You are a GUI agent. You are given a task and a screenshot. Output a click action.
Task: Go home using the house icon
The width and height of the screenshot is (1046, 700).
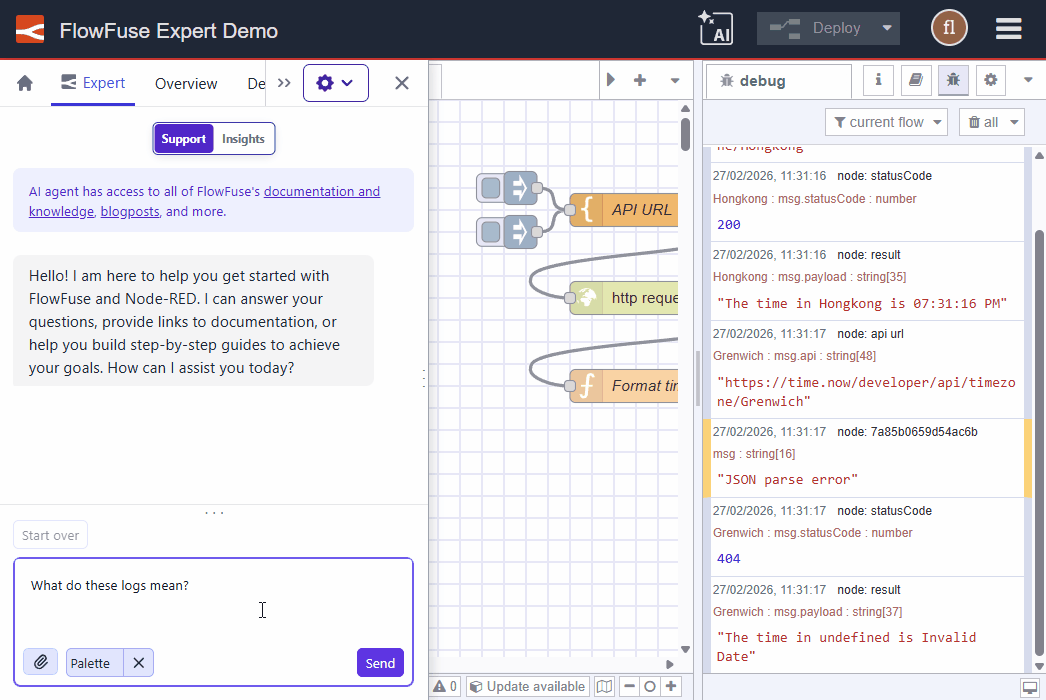23,83
